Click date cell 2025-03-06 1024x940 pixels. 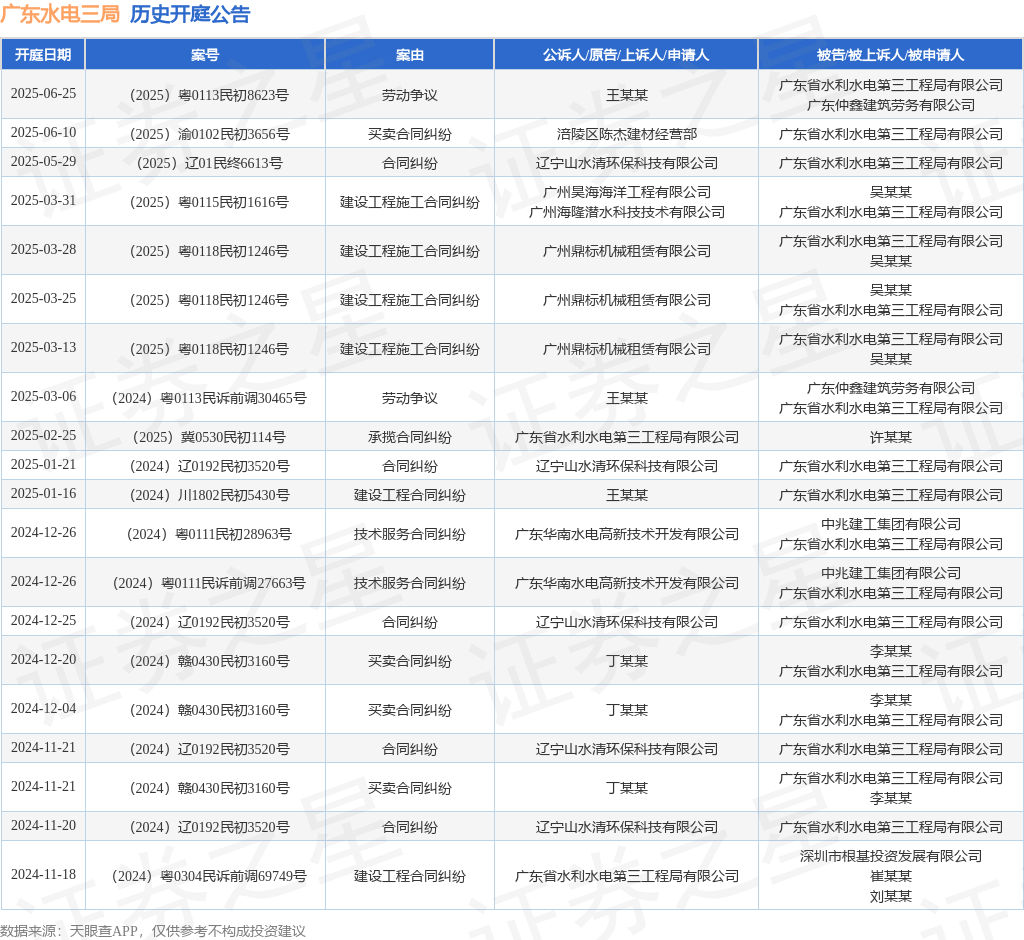coord(43,397)
